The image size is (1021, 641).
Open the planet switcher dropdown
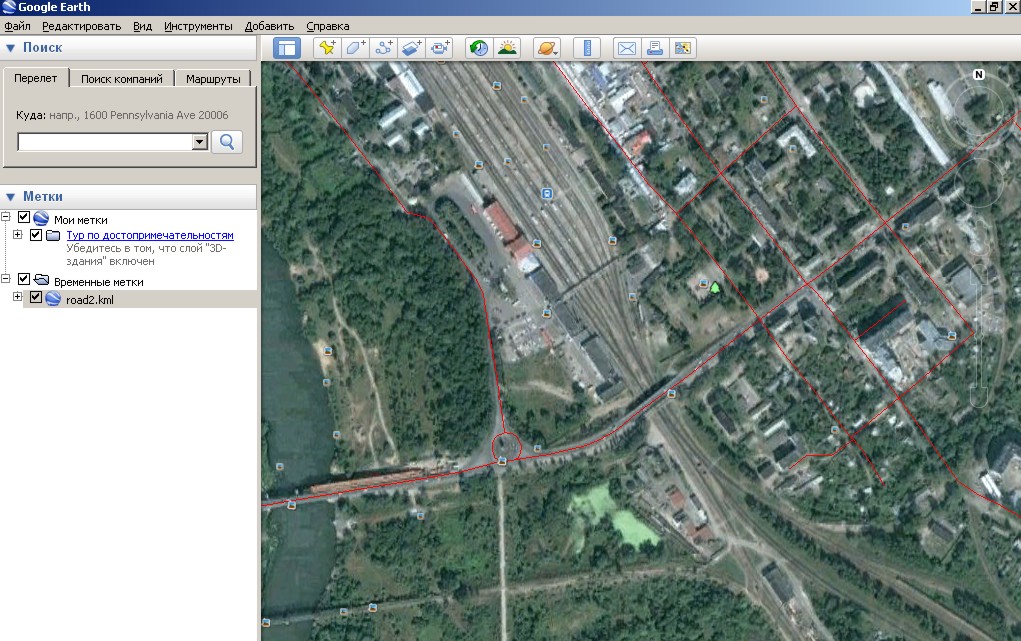(x=547, y=47)
